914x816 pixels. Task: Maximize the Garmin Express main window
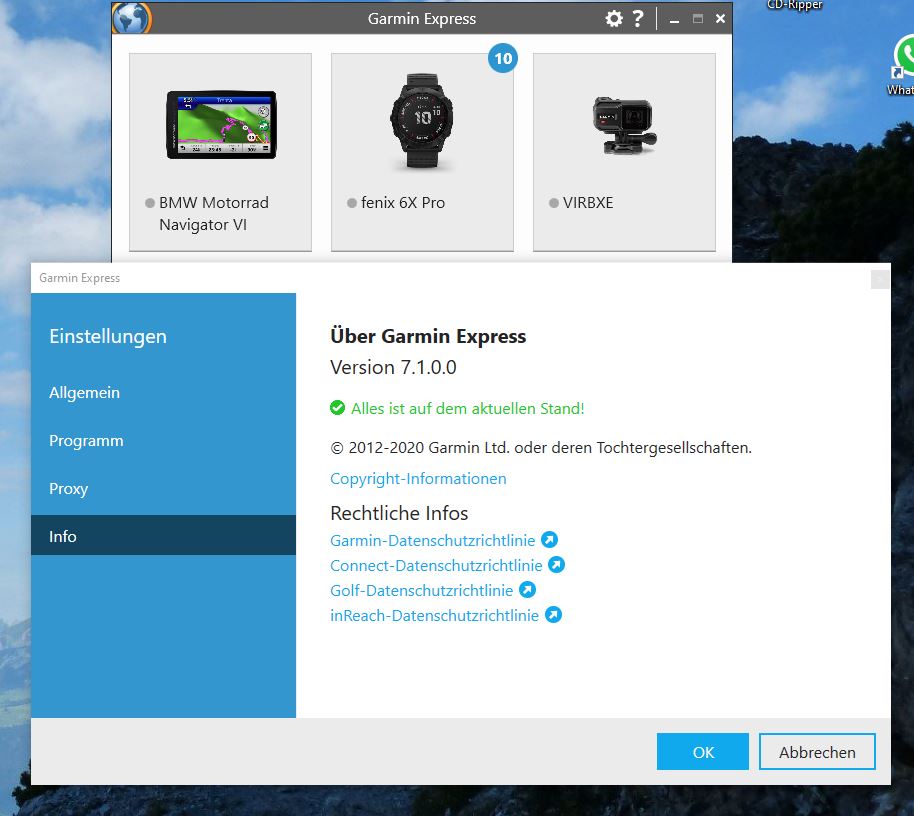(698, 19)
